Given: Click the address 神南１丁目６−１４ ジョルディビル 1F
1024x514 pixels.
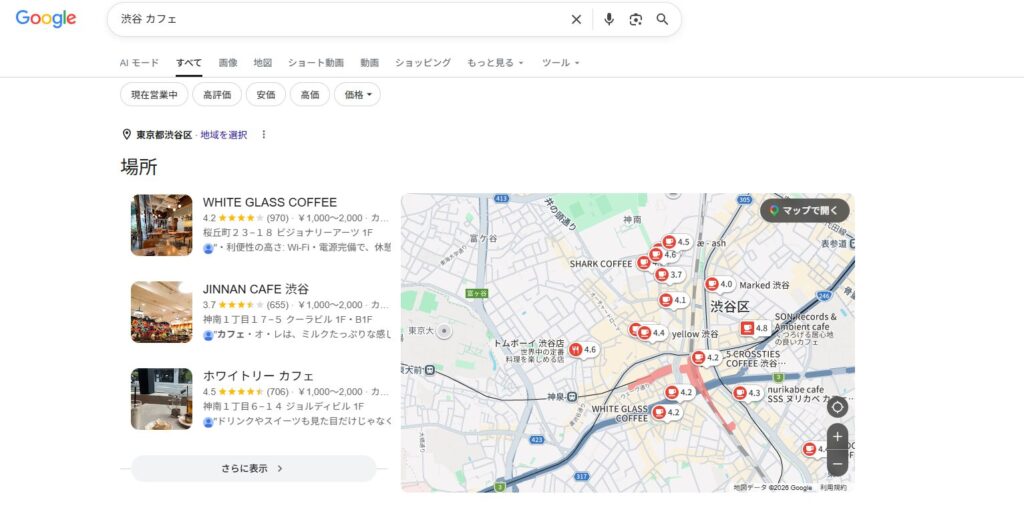Looking at the screenshot, I should pos(283,406).
